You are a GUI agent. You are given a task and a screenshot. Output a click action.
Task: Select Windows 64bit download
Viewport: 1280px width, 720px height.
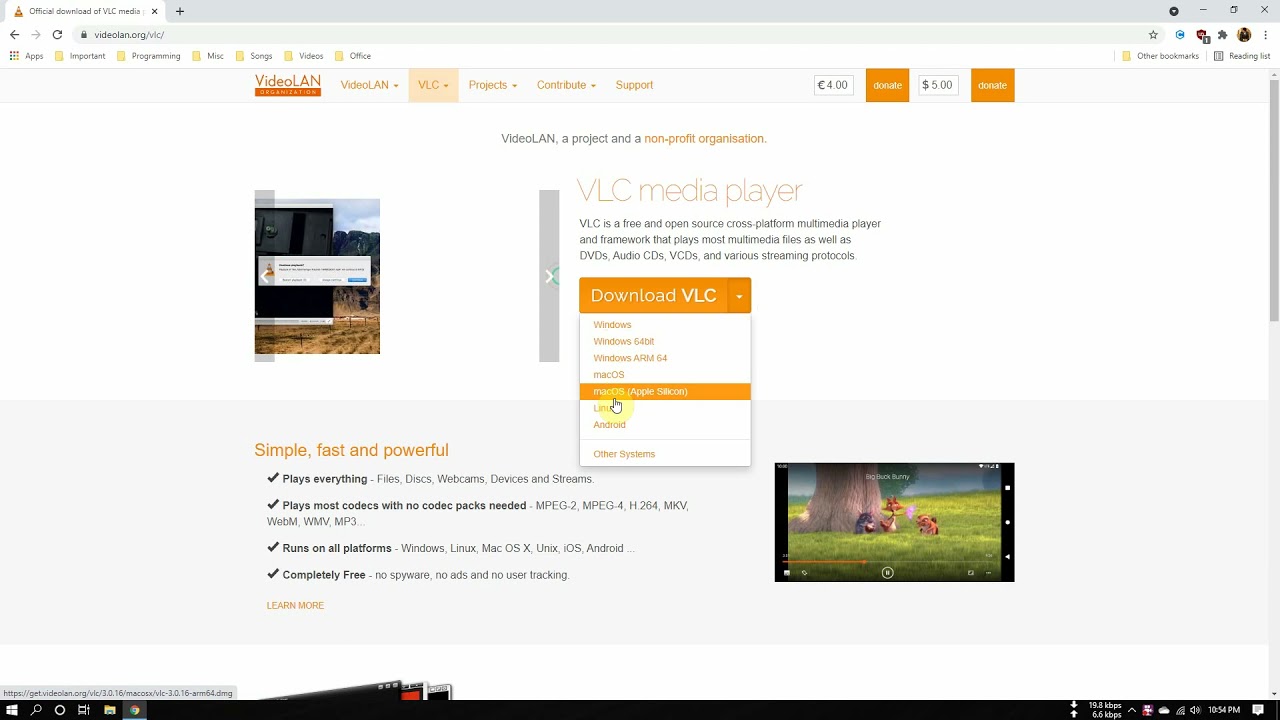coord(624,341)
